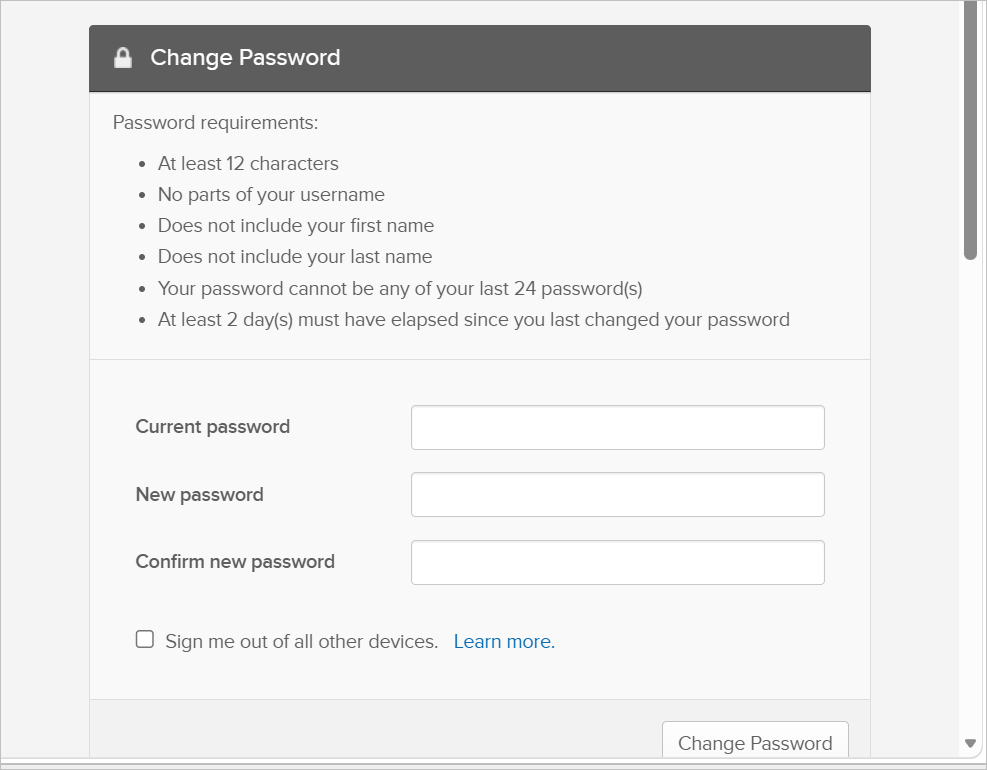Screen dimensions: 987x770
Task: Click the scrollbar down arrow icon
Action: tap(970, 744)
